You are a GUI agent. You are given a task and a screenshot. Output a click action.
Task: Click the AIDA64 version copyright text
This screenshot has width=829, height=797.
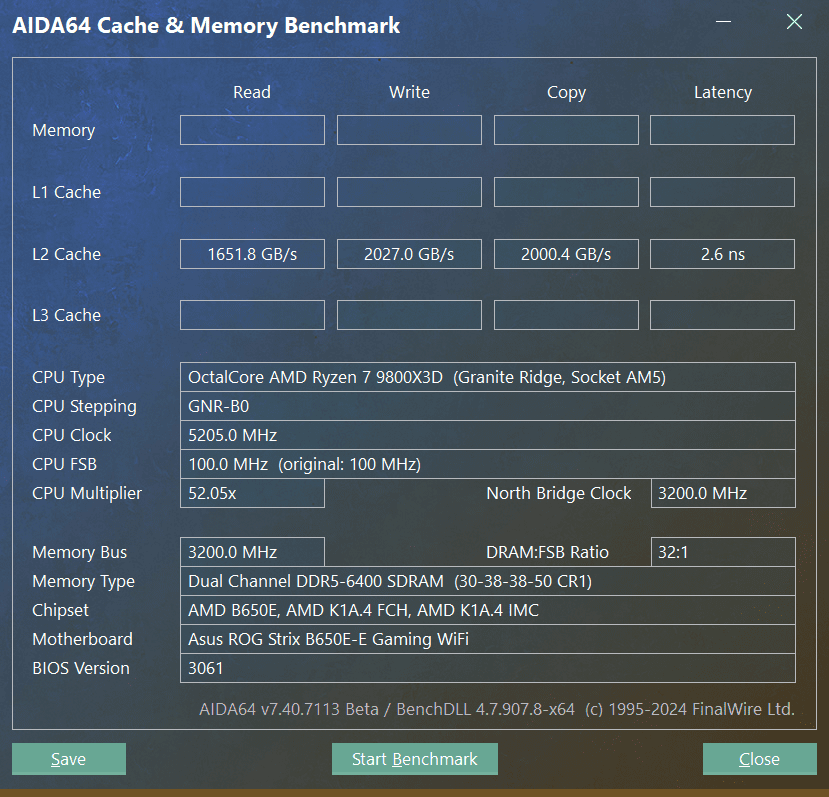tap(497, 709)
